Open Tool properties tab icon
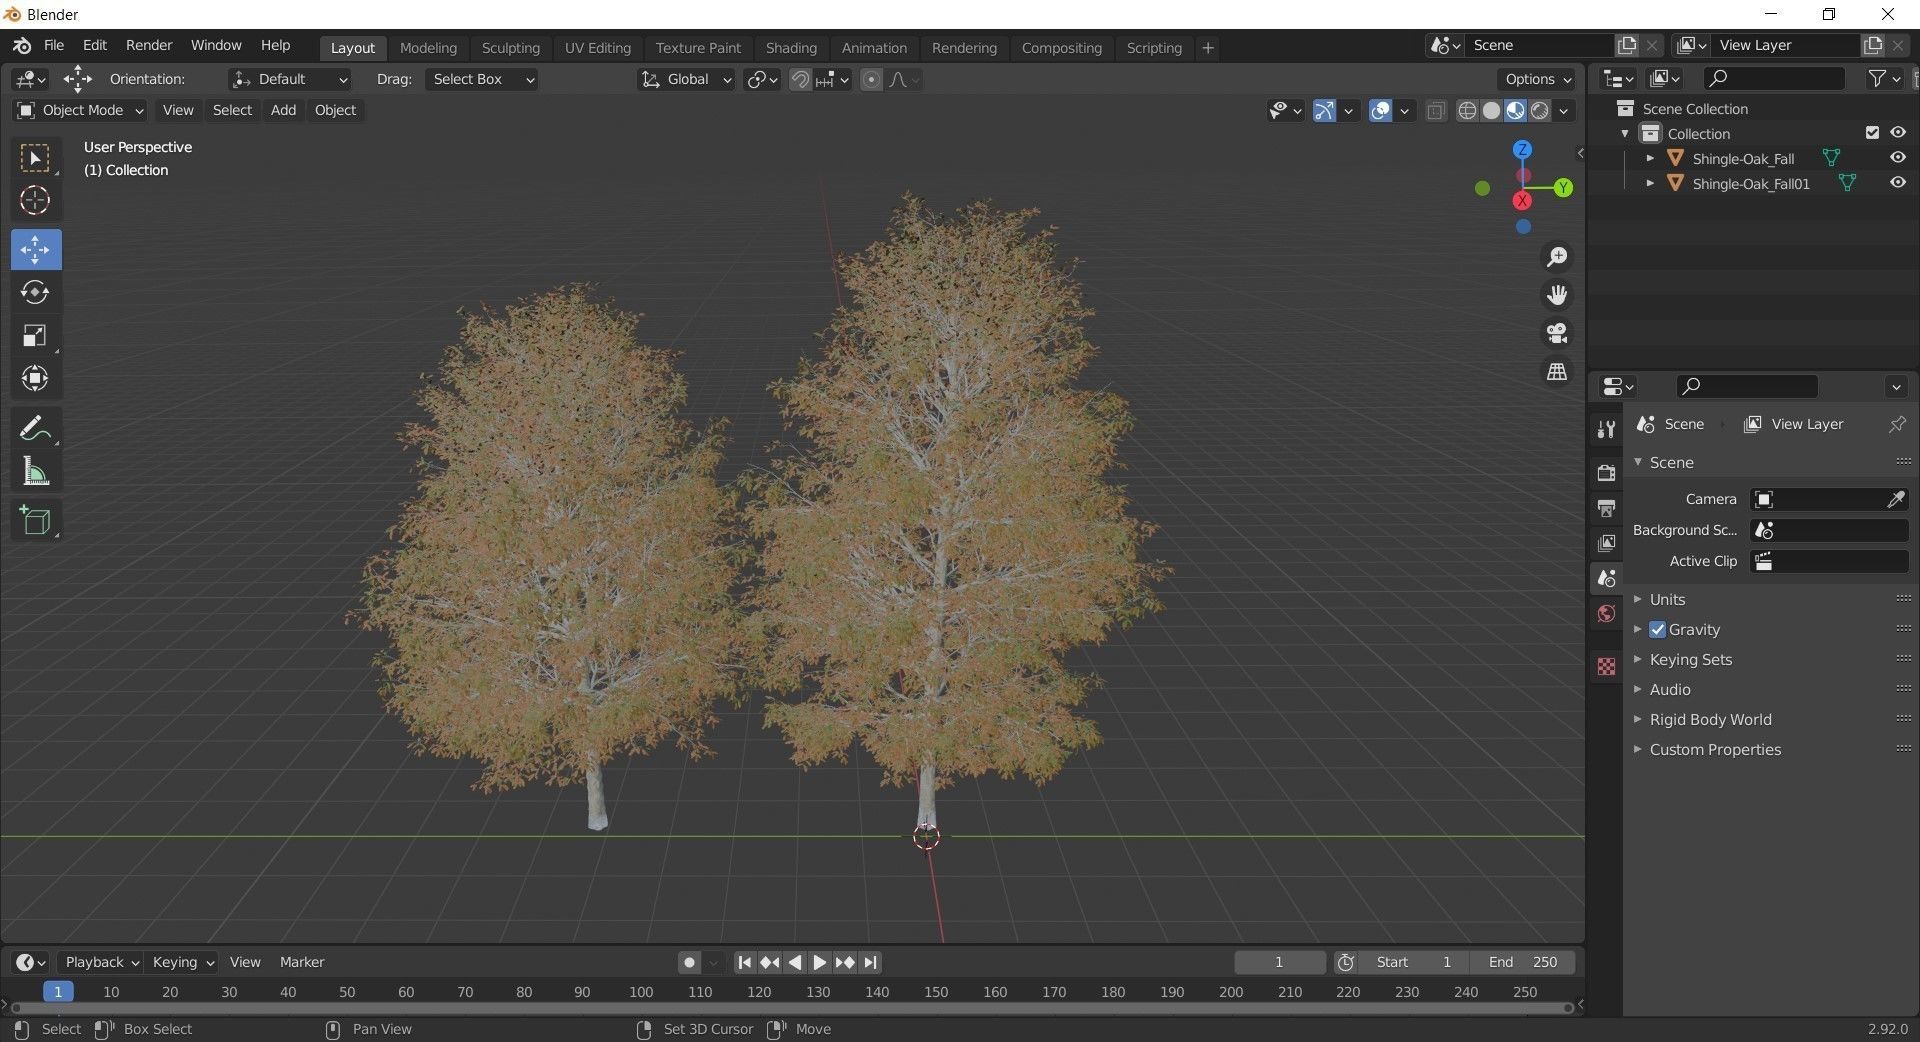This screenshot has height=1042, width=1920. point(1606,429)
